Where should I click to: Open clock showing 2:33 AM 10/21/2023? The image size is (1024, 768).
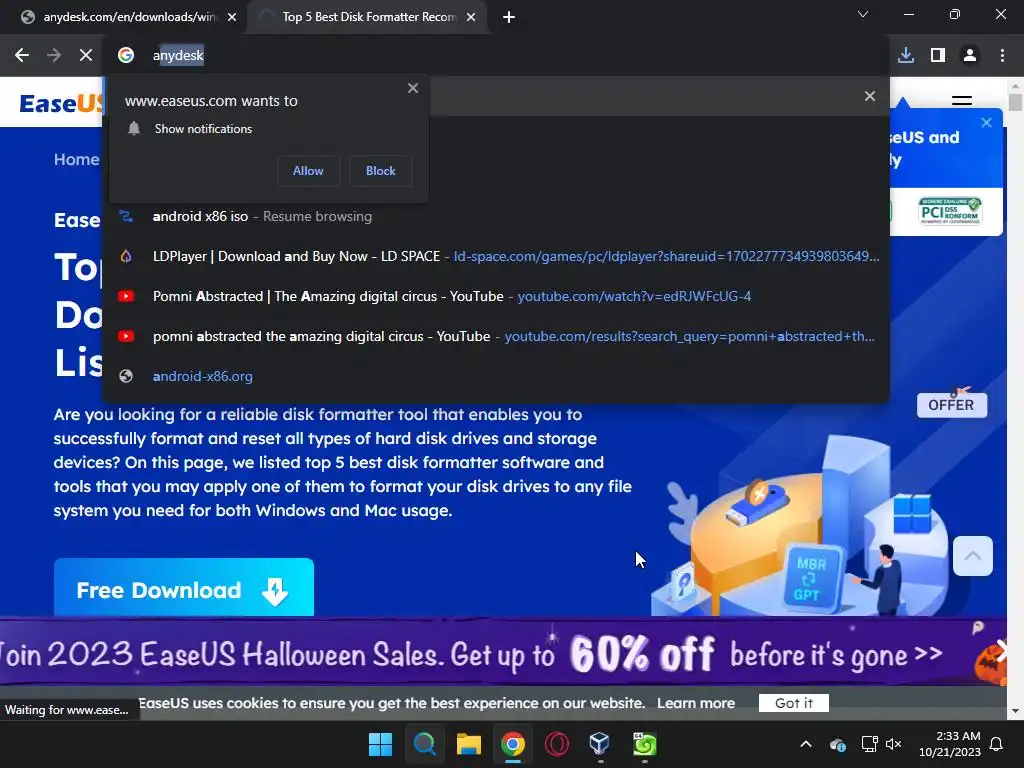tap(950, 744)
